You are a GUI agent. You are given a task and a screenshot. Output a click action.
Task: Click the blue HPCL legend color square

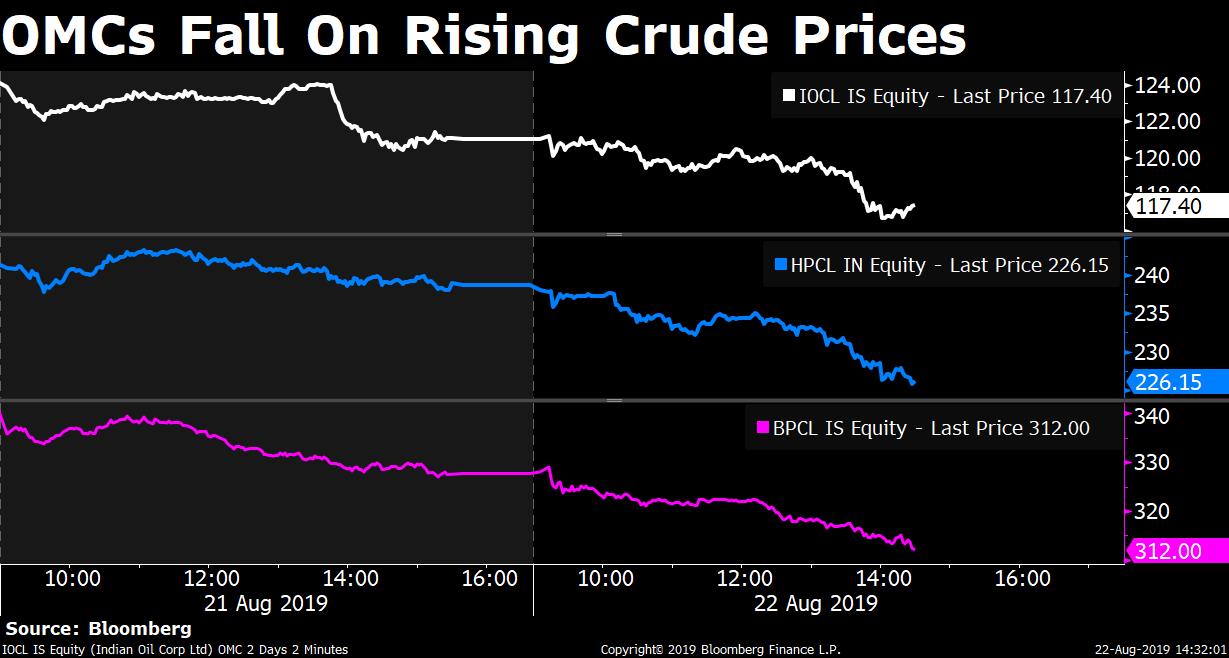(x=781, y=265)
